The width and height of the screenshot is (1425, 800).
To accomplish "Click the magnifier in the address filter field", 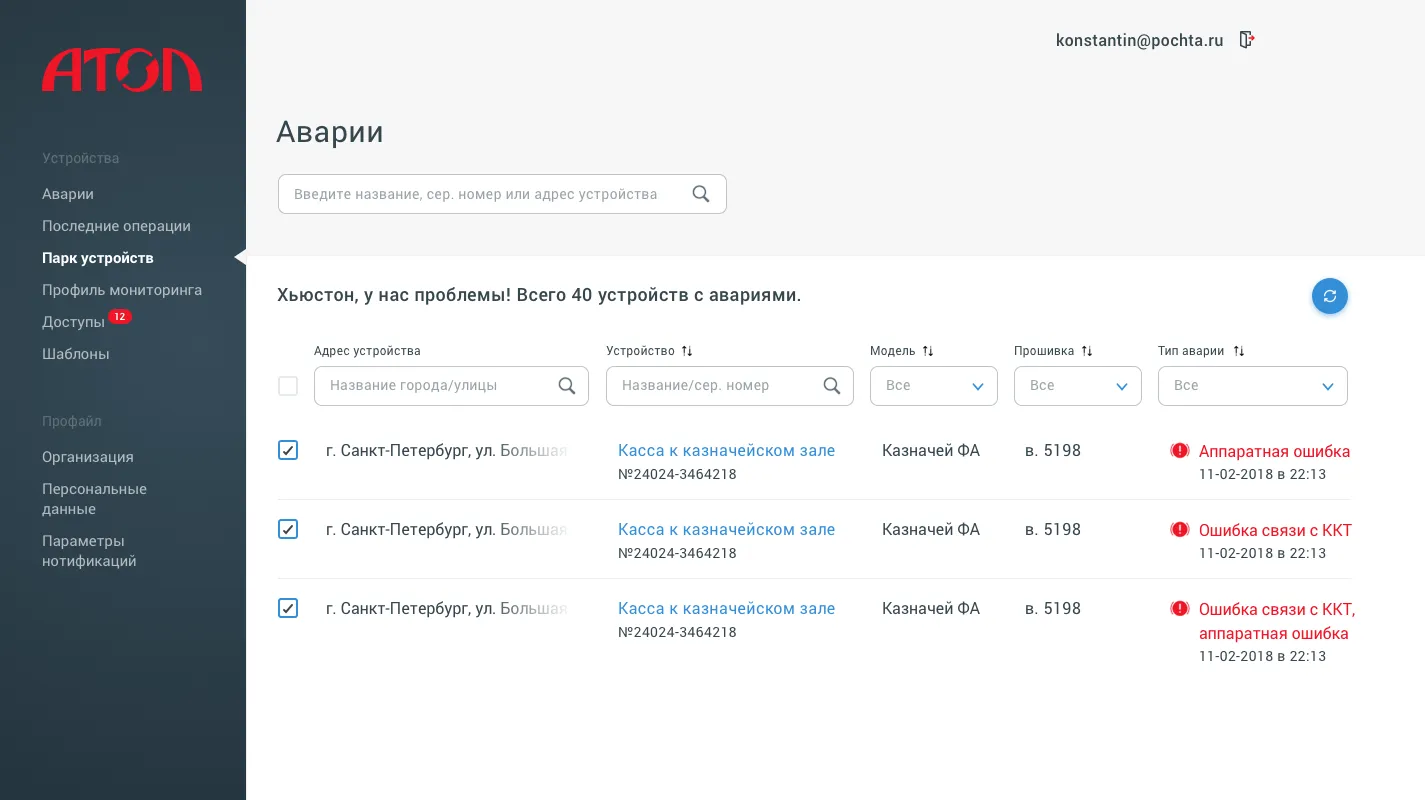I will click(567, 386).
